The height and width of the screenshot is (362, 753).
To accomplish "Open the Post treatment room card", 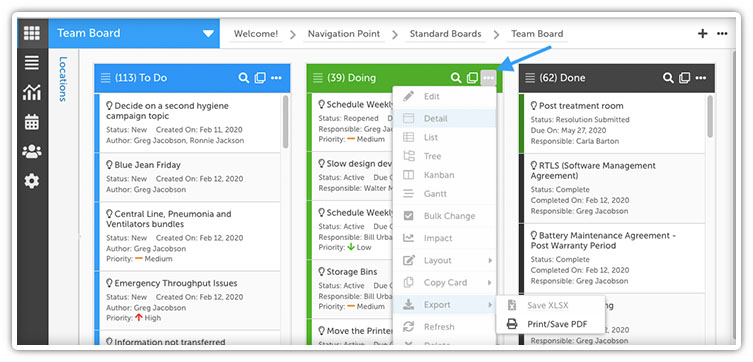I will click(612, 123).
